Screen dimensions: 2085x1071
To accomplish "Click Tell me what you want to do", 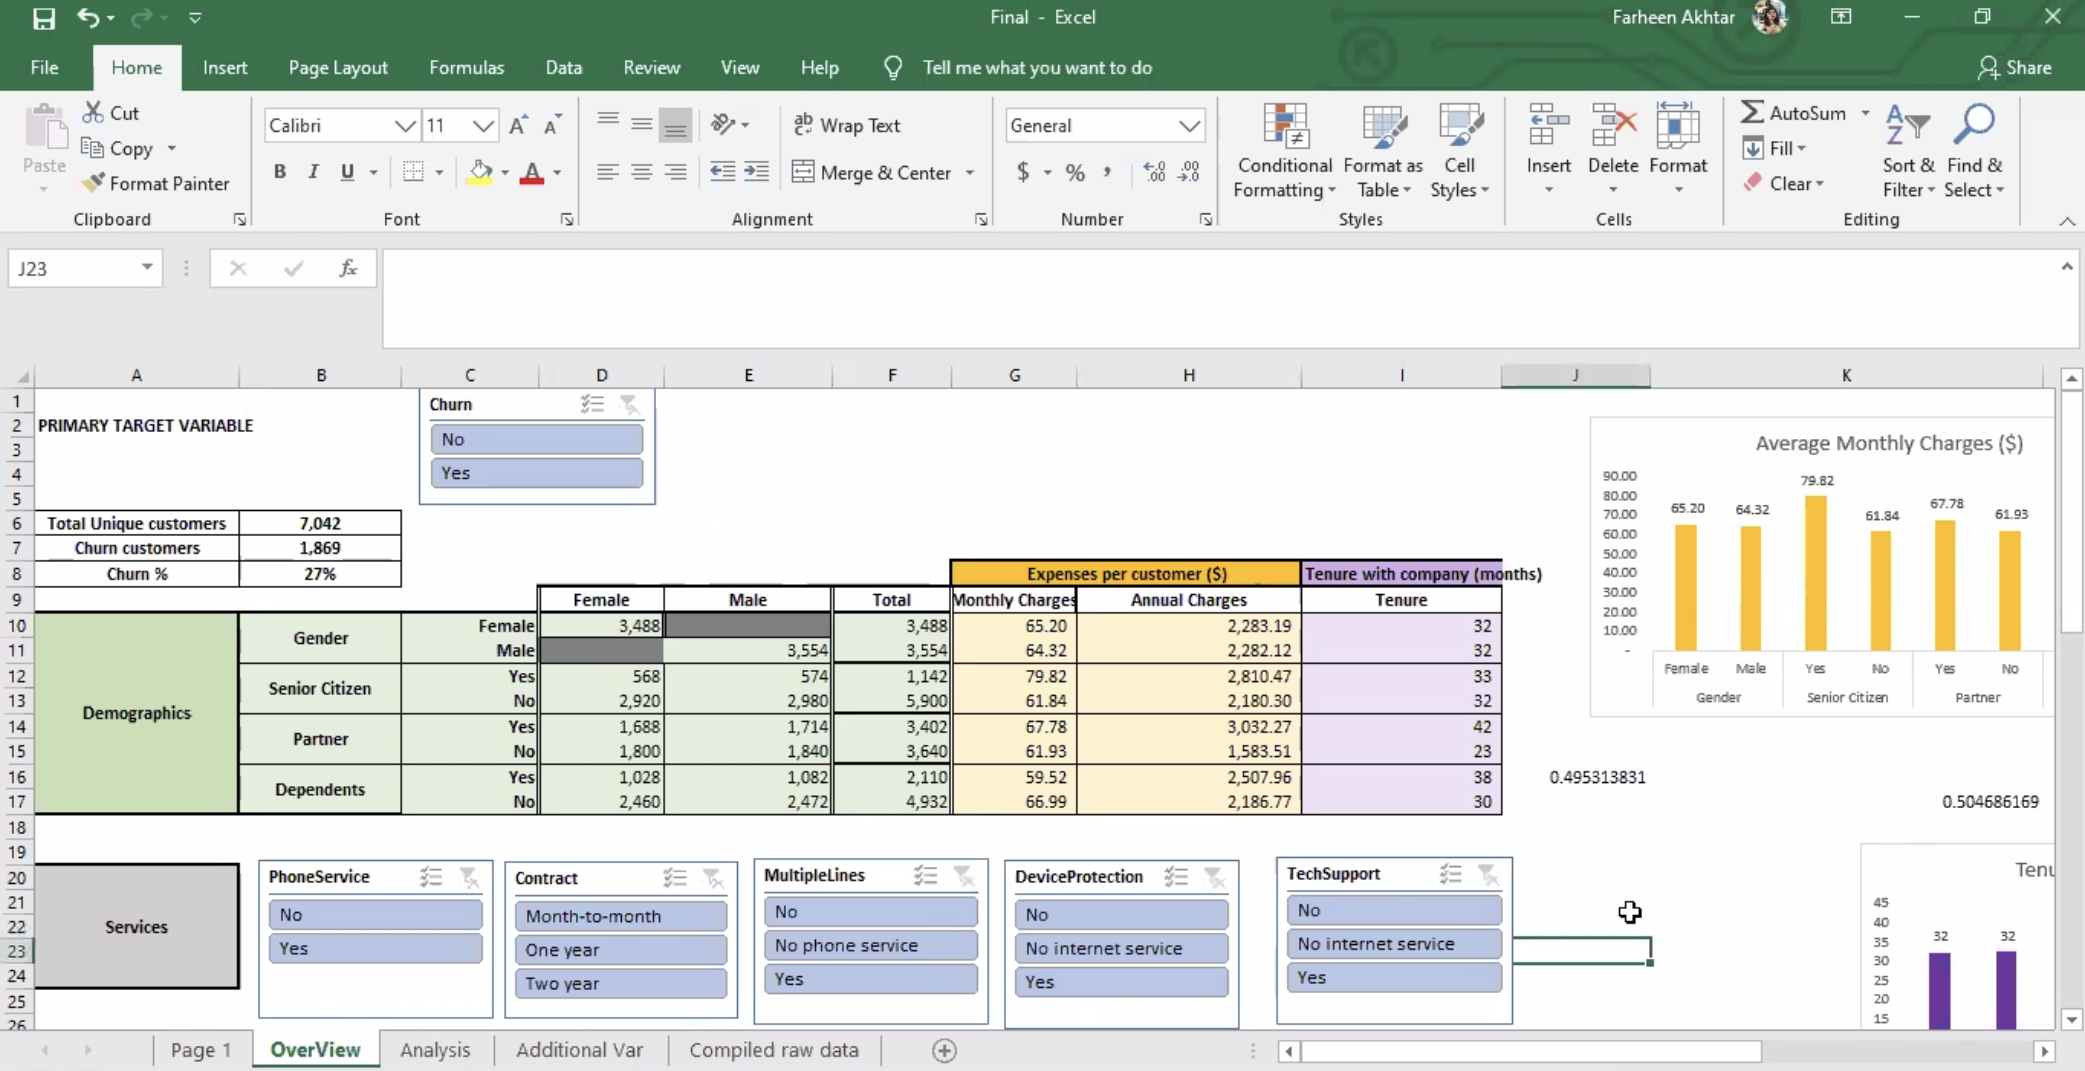I will click(1037, 67).
